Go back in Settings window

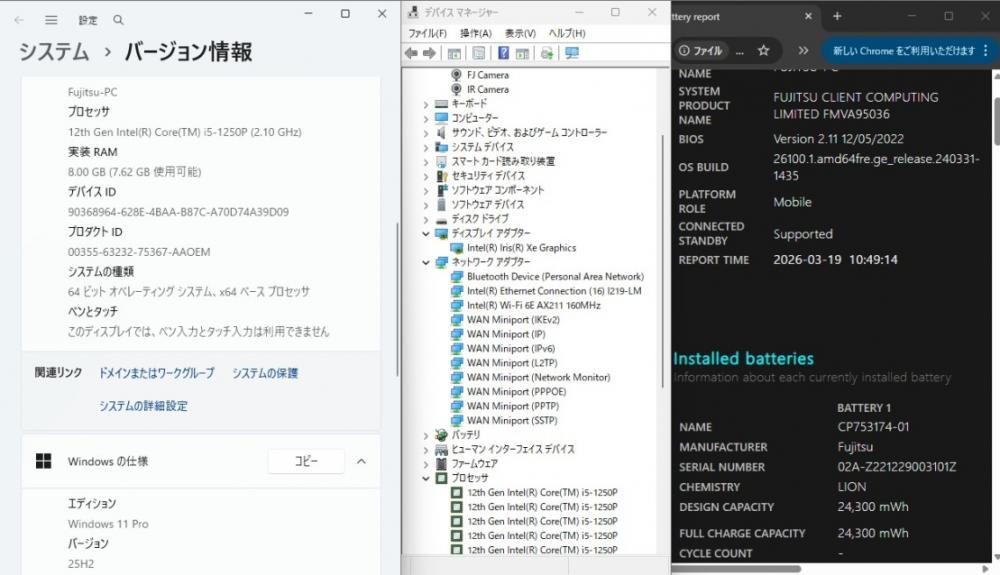[x=19, y=20]
